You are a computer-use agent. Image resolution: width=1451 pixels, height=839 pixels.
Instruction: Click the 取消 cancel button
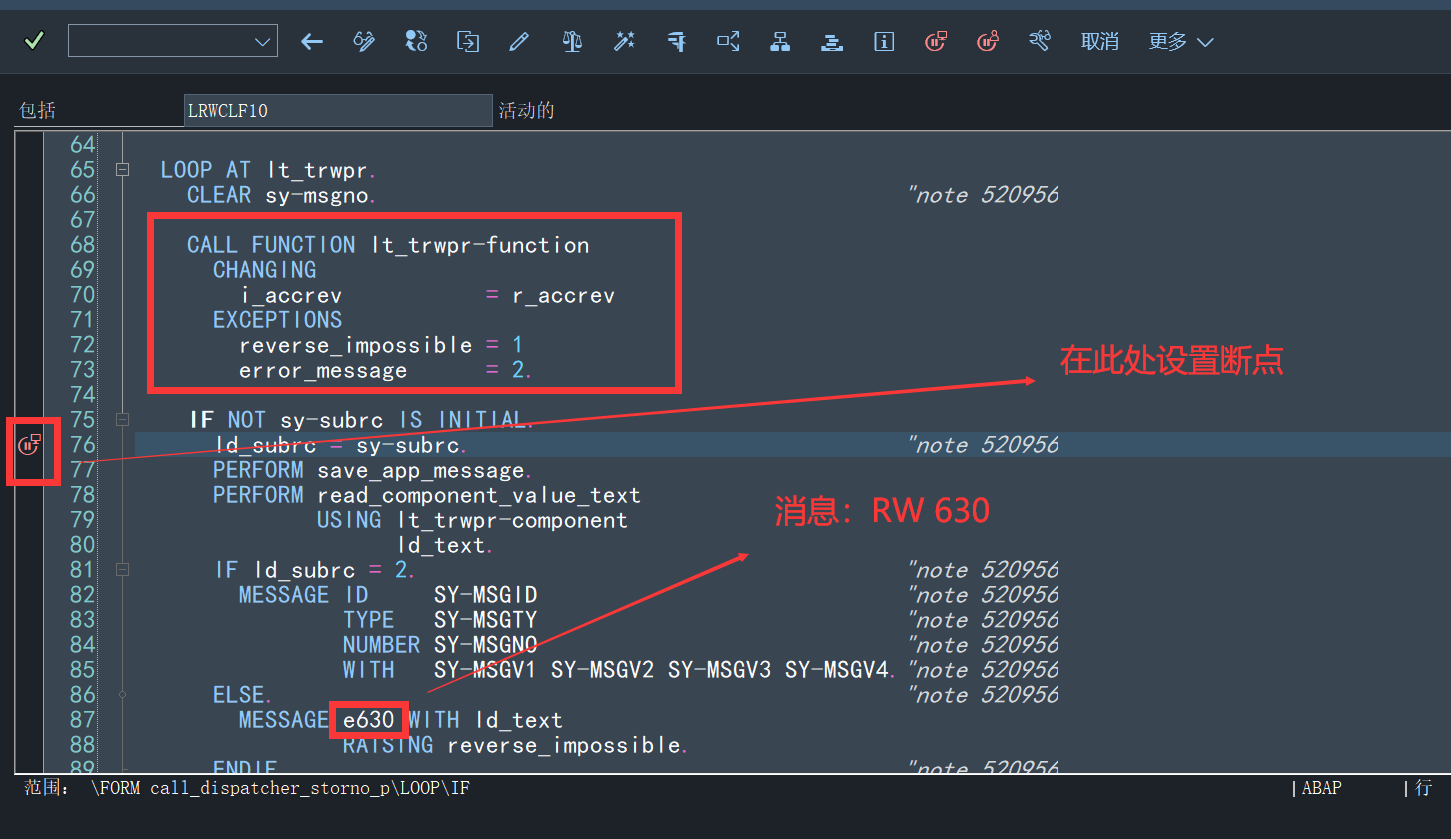(x=1100, y=41)
